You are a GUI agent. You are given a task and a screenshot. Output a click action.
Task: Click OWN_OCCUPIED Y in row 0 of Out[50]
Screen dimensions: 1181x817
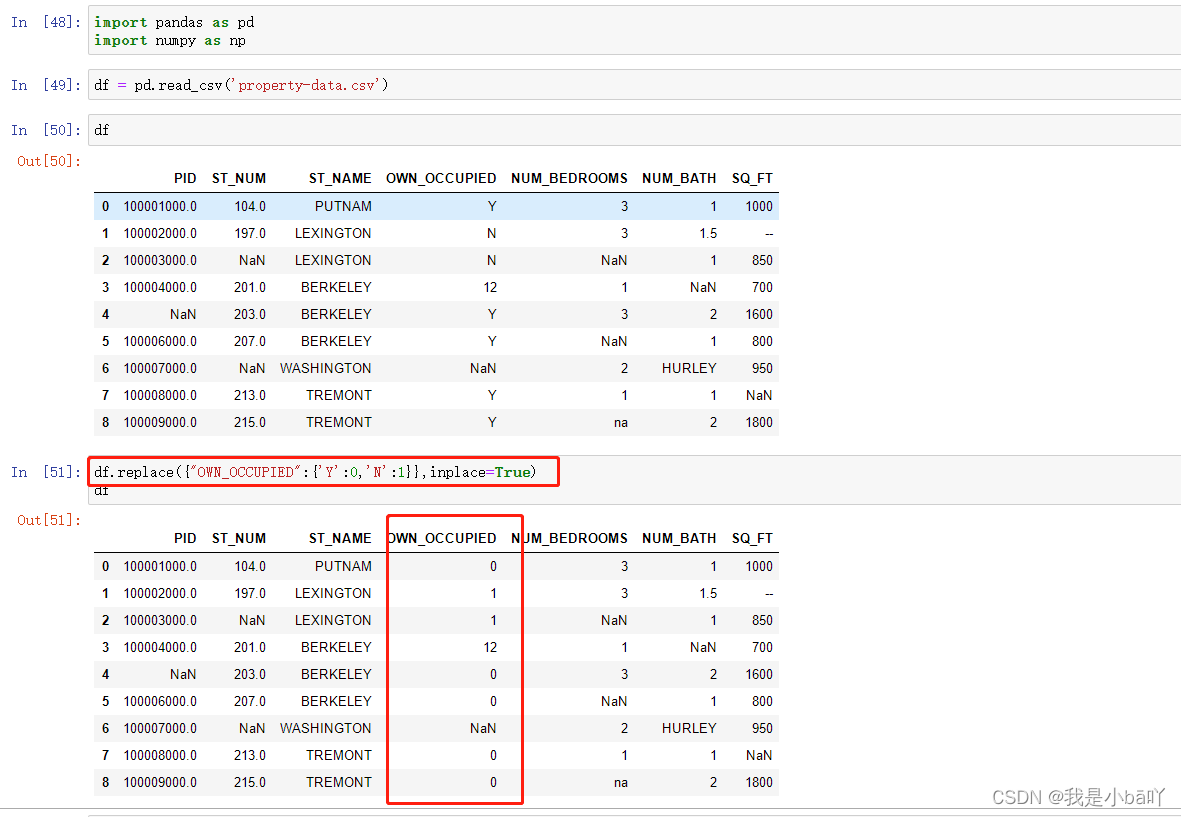pos(492,206)
